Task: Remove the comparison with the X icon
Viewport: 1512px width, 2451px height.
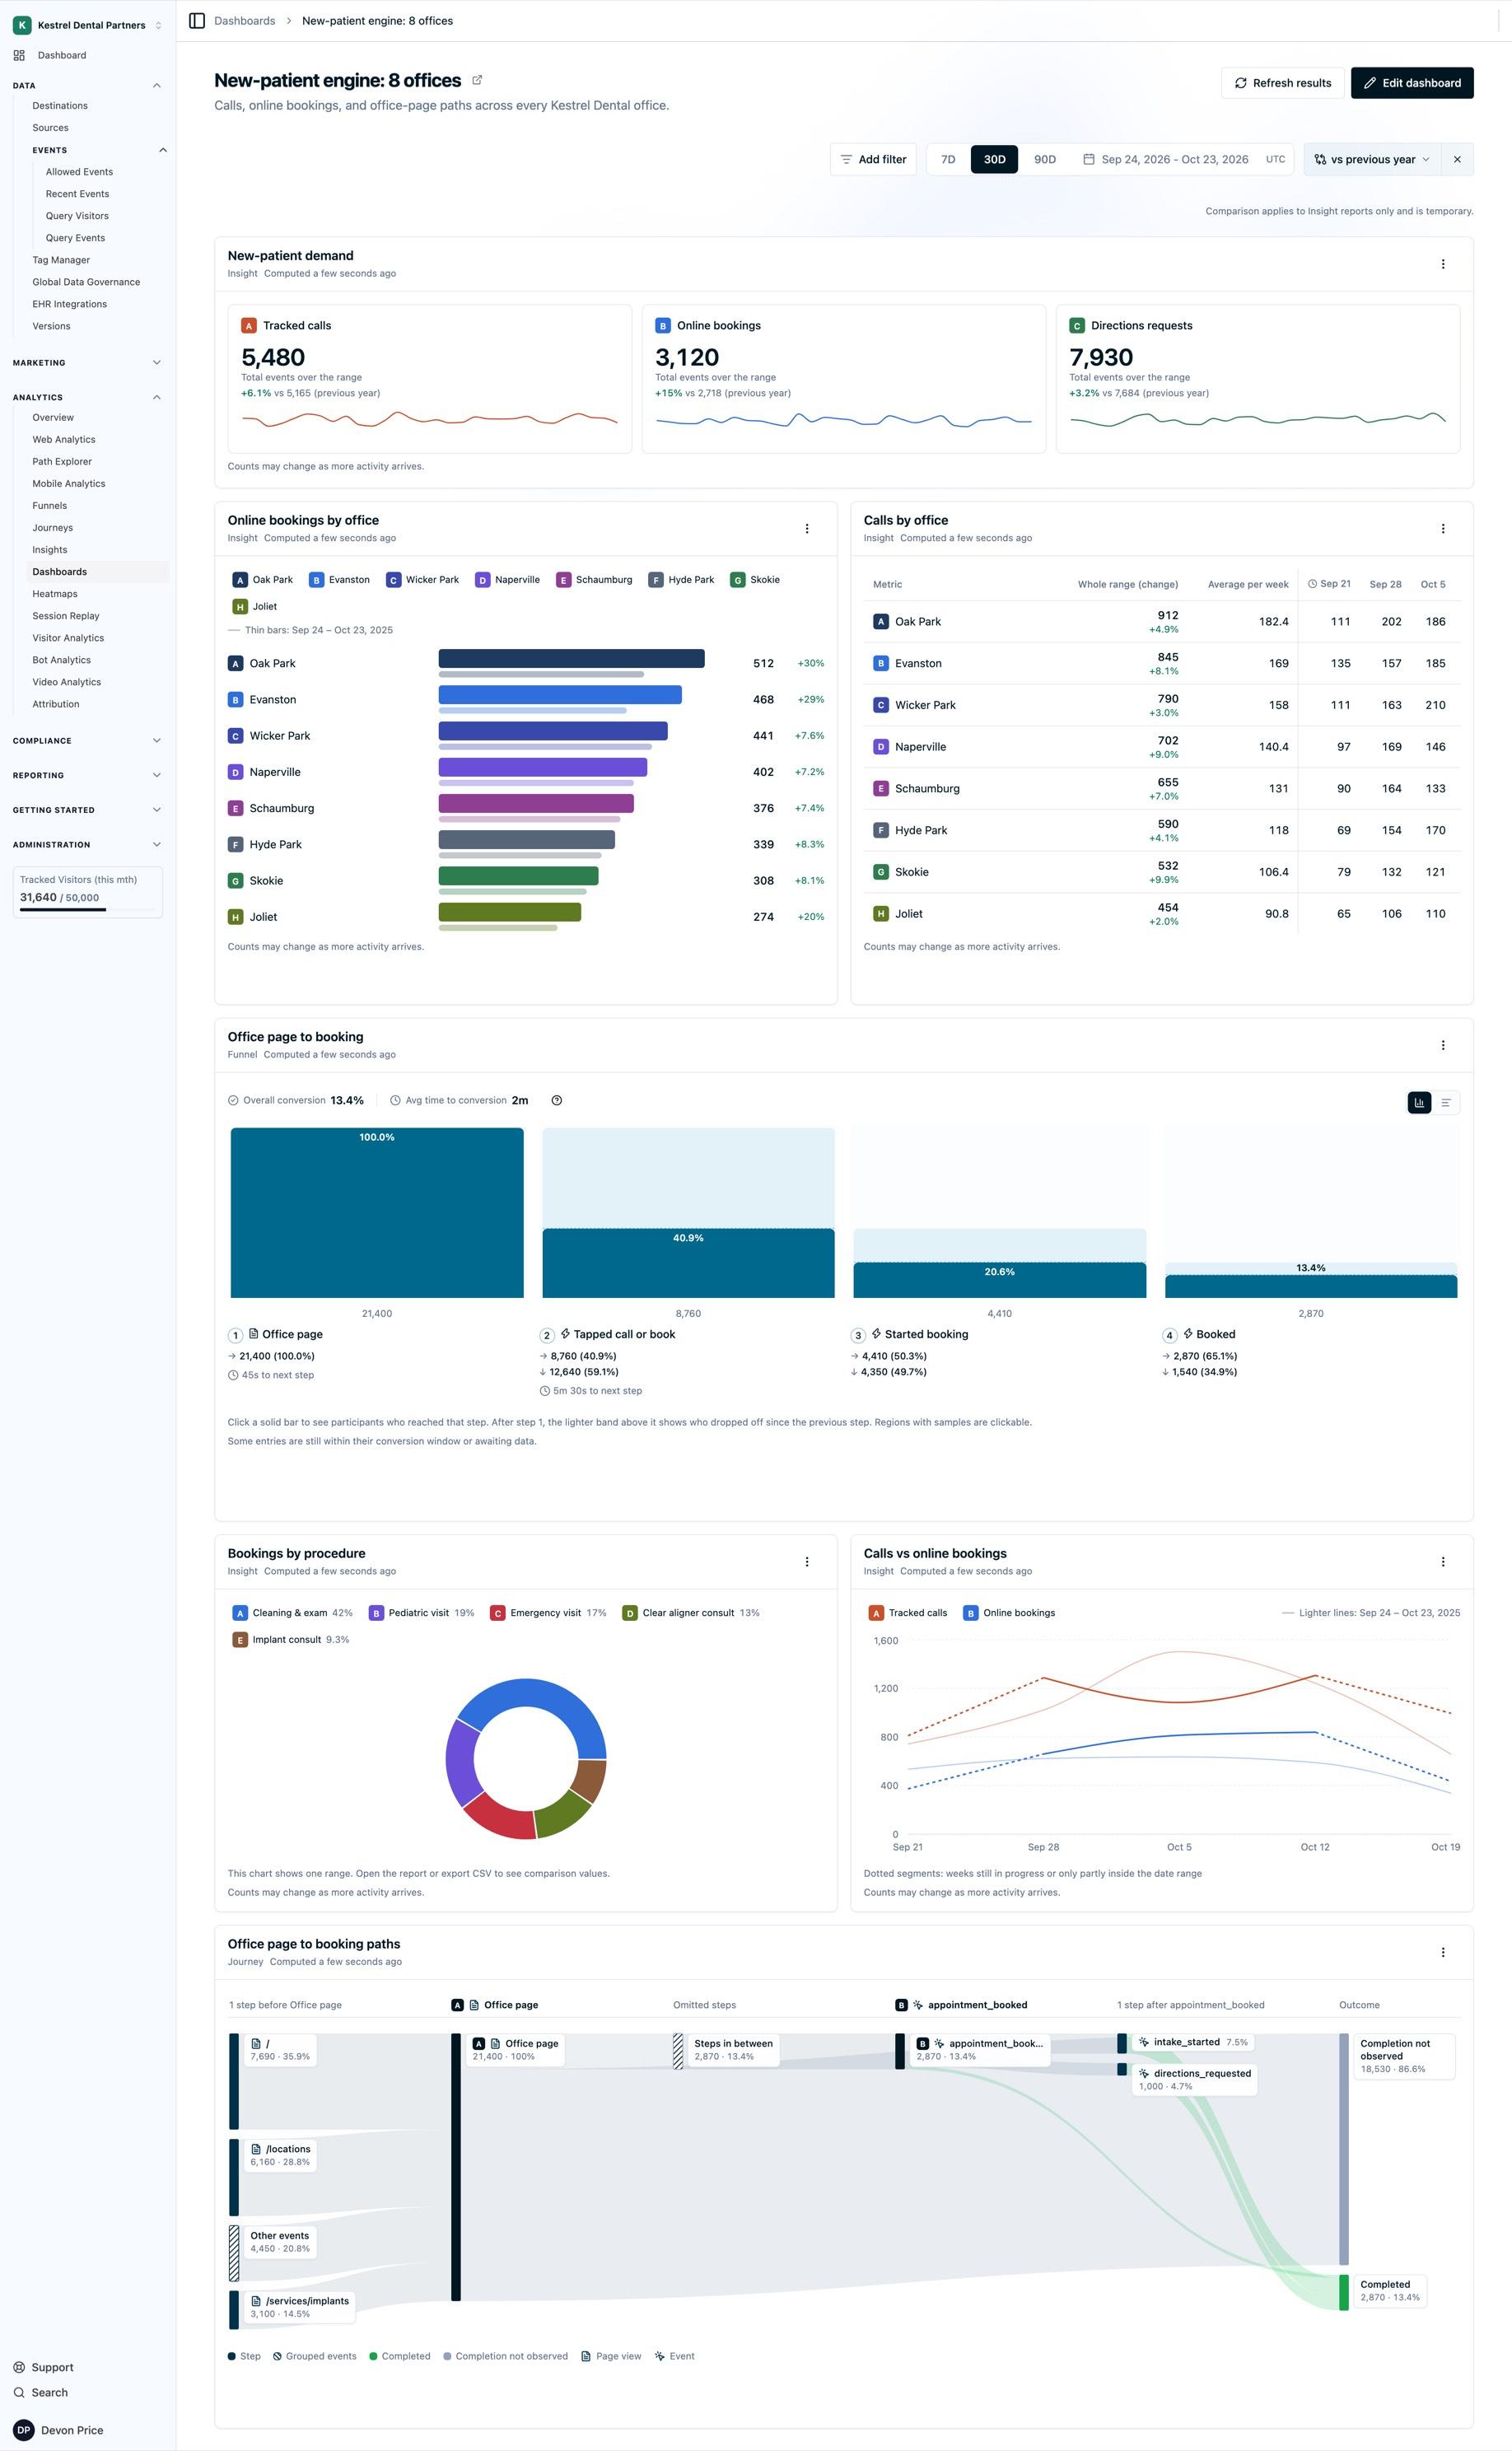Action: 1457,159
